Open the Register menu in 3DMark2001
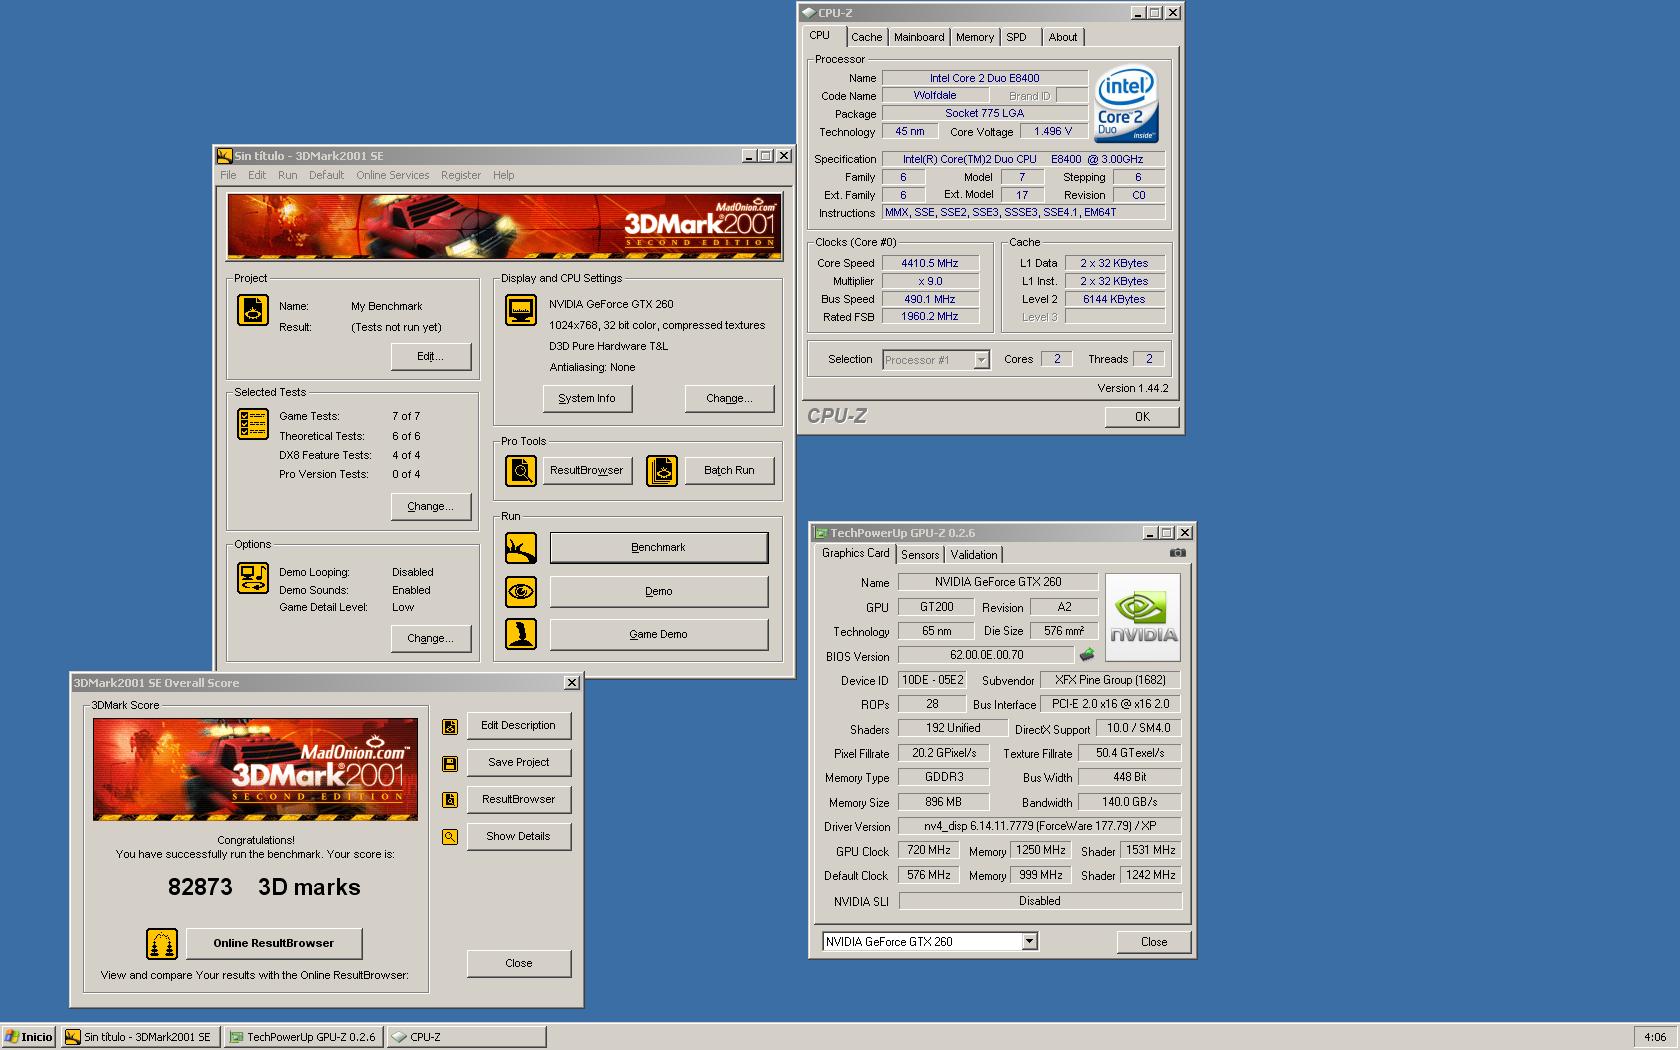1680x1050 pixels. click(x=461, y=175)
